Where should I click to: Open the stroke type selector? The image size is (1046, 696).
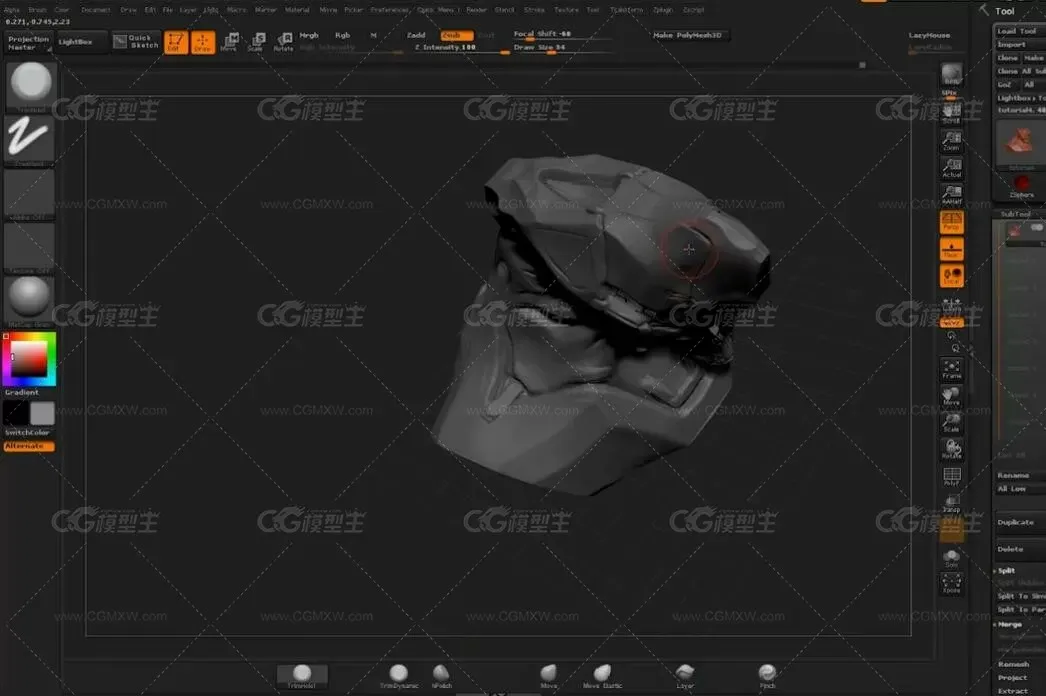[x=30, y=139]
